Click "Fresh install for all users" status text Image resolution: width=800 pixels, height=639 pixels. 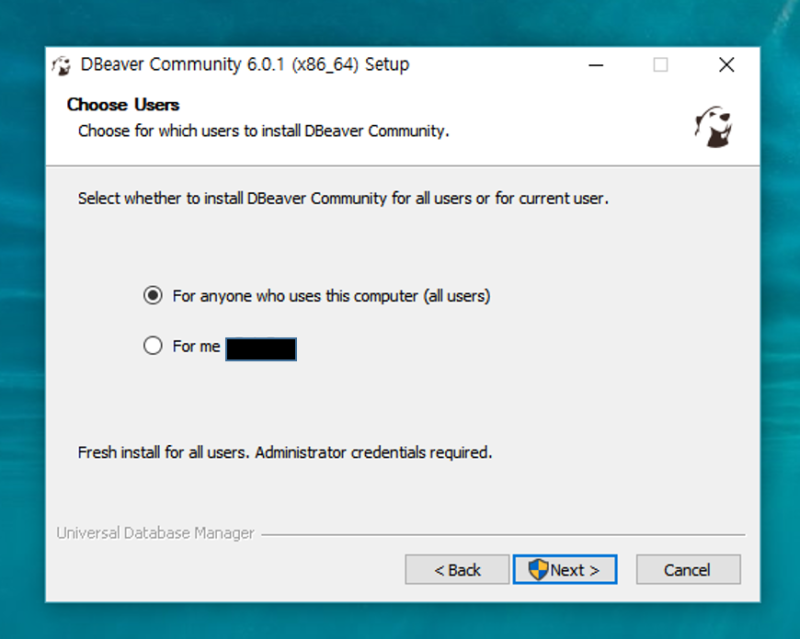point(285,452)
